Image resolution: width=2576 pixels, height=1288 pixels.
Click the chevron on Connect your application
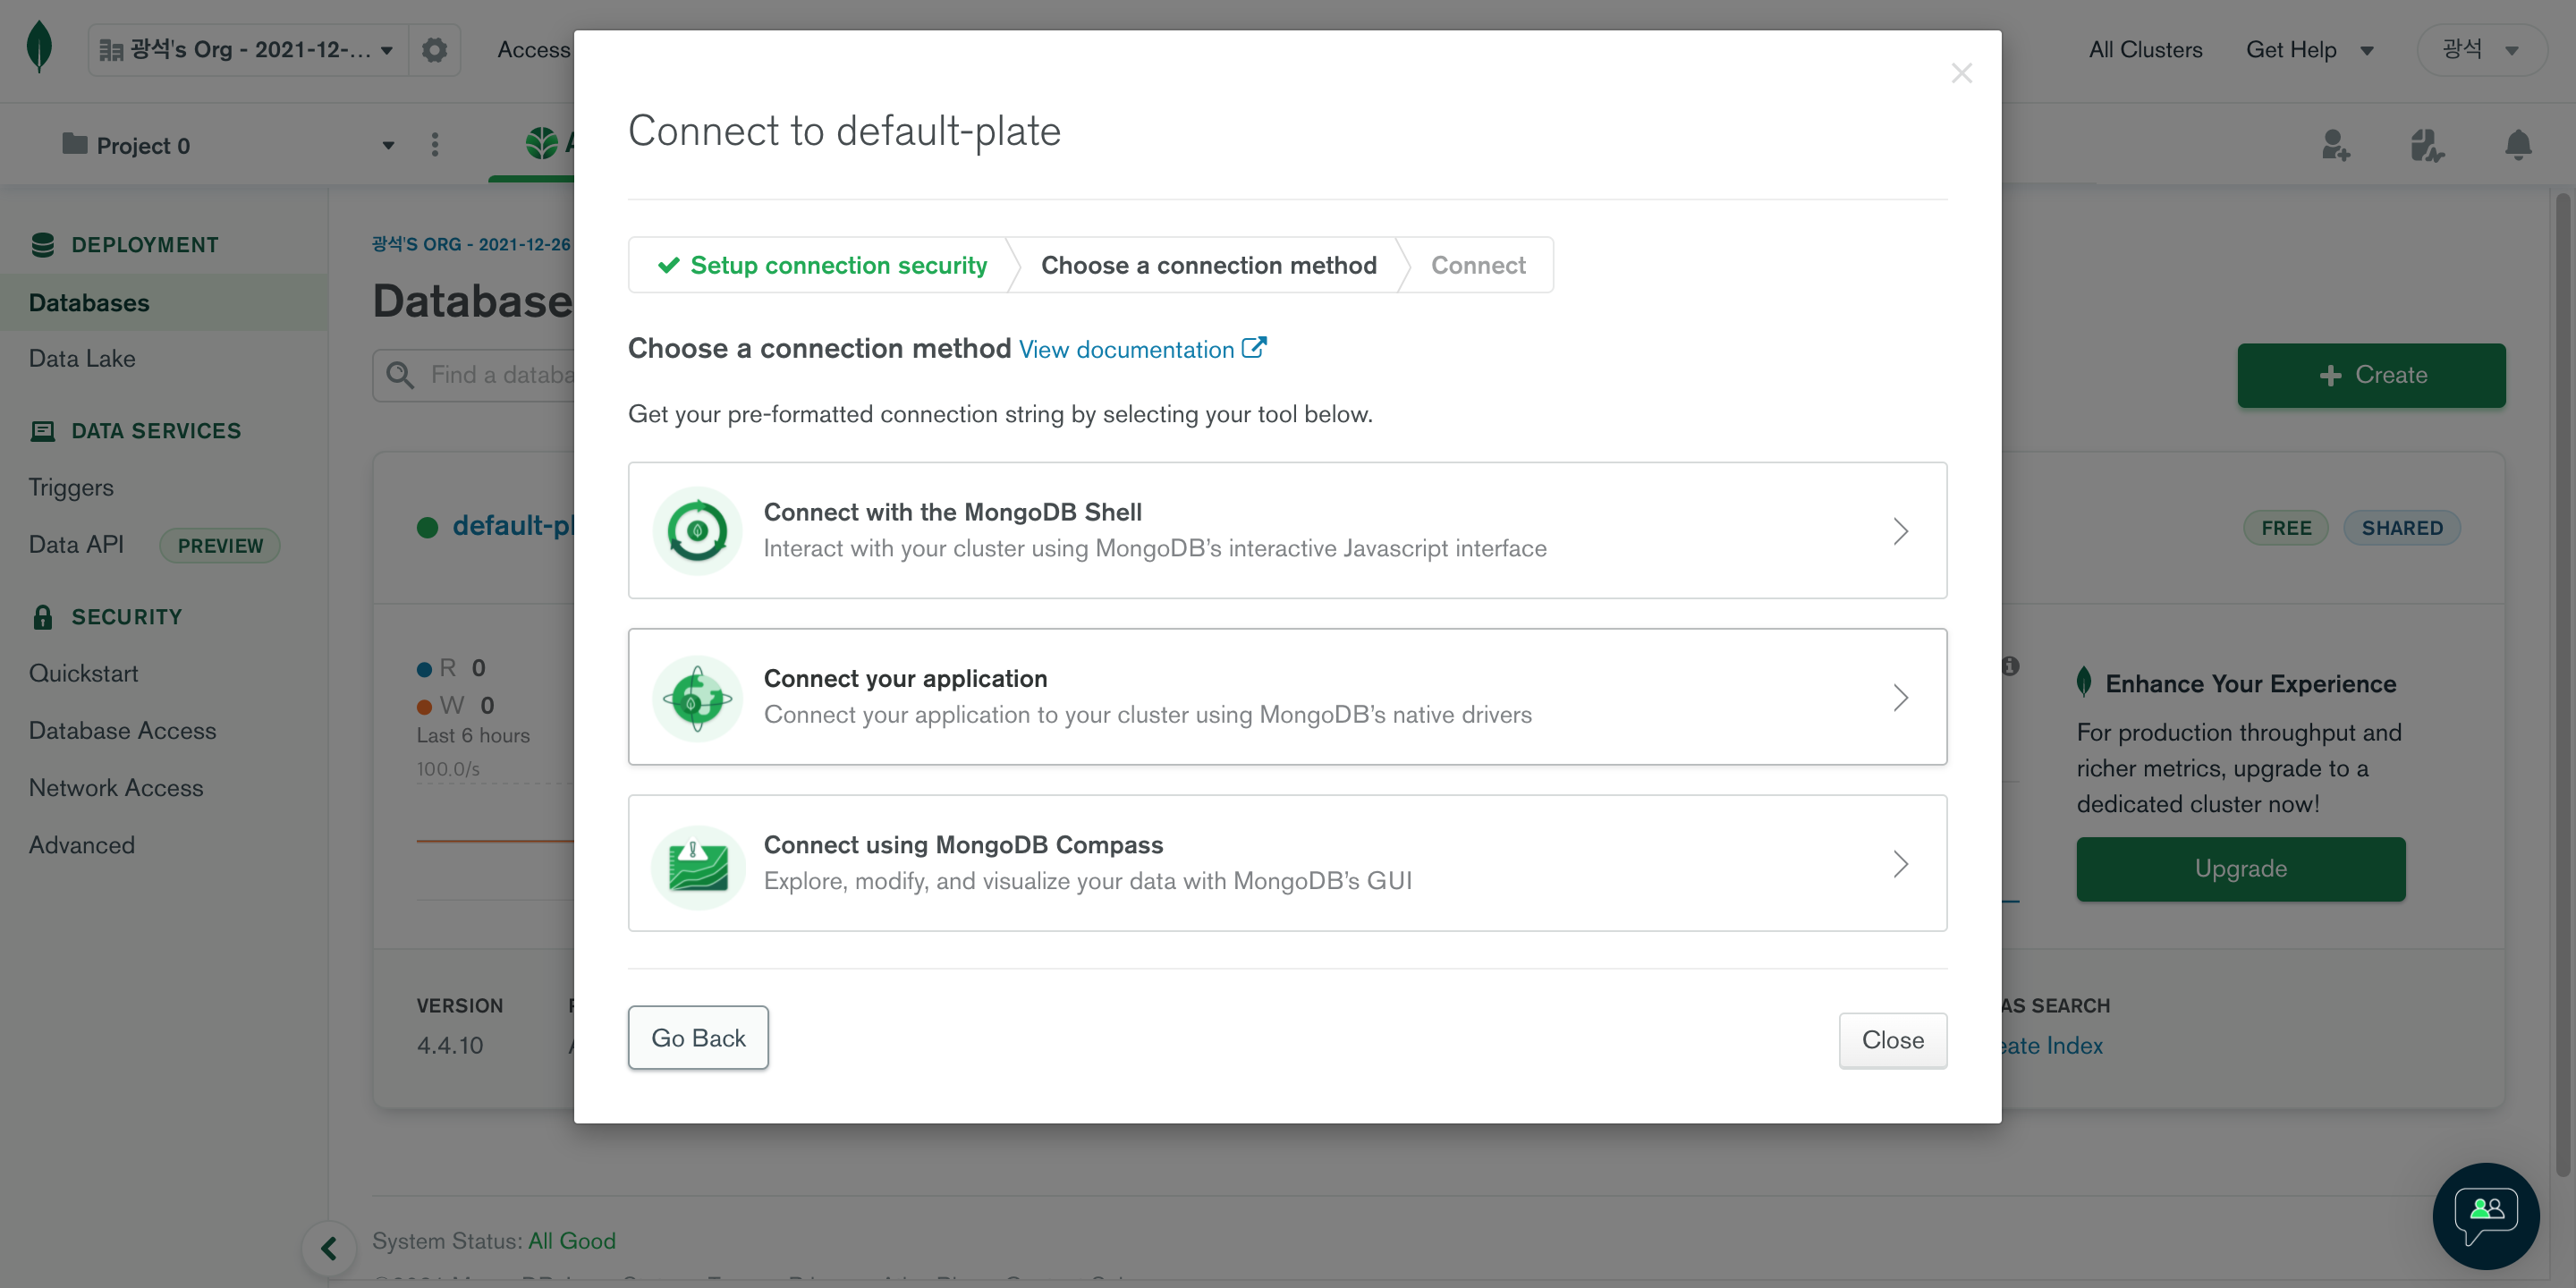(1900, 698)
